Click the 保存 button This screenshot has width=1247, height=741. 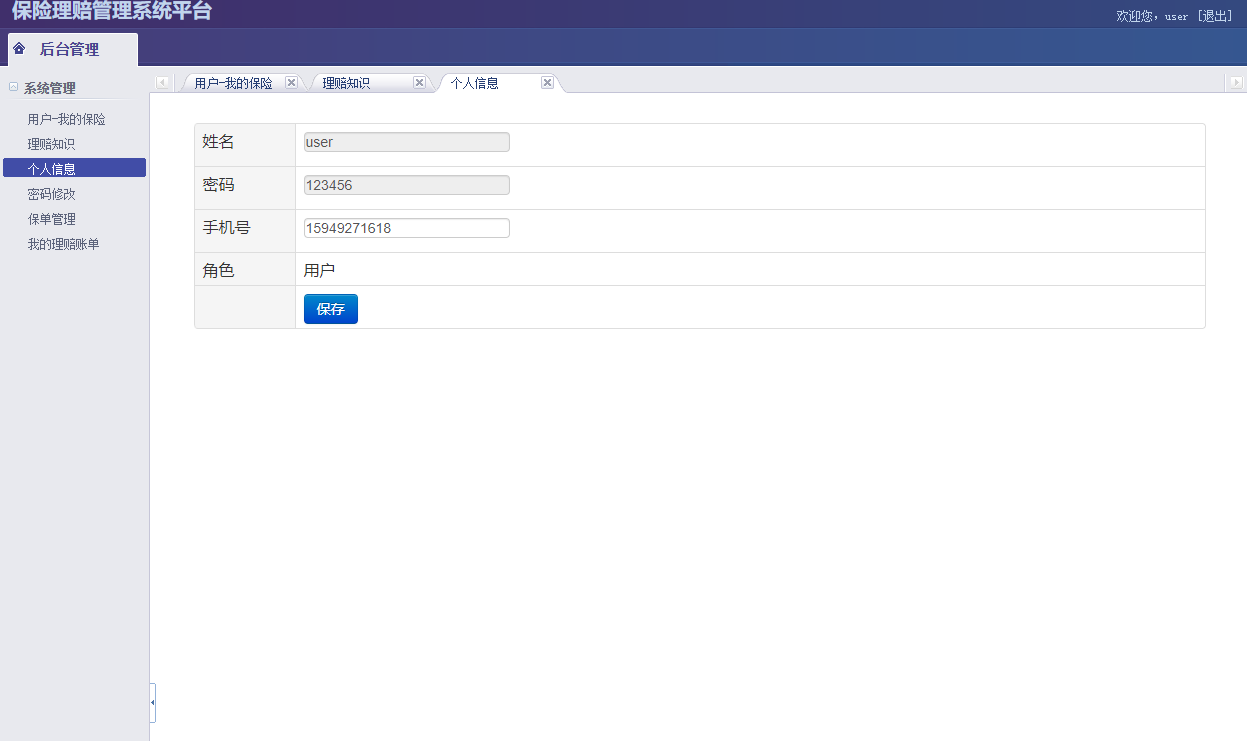pyautogui.click(x=331, y=309)
